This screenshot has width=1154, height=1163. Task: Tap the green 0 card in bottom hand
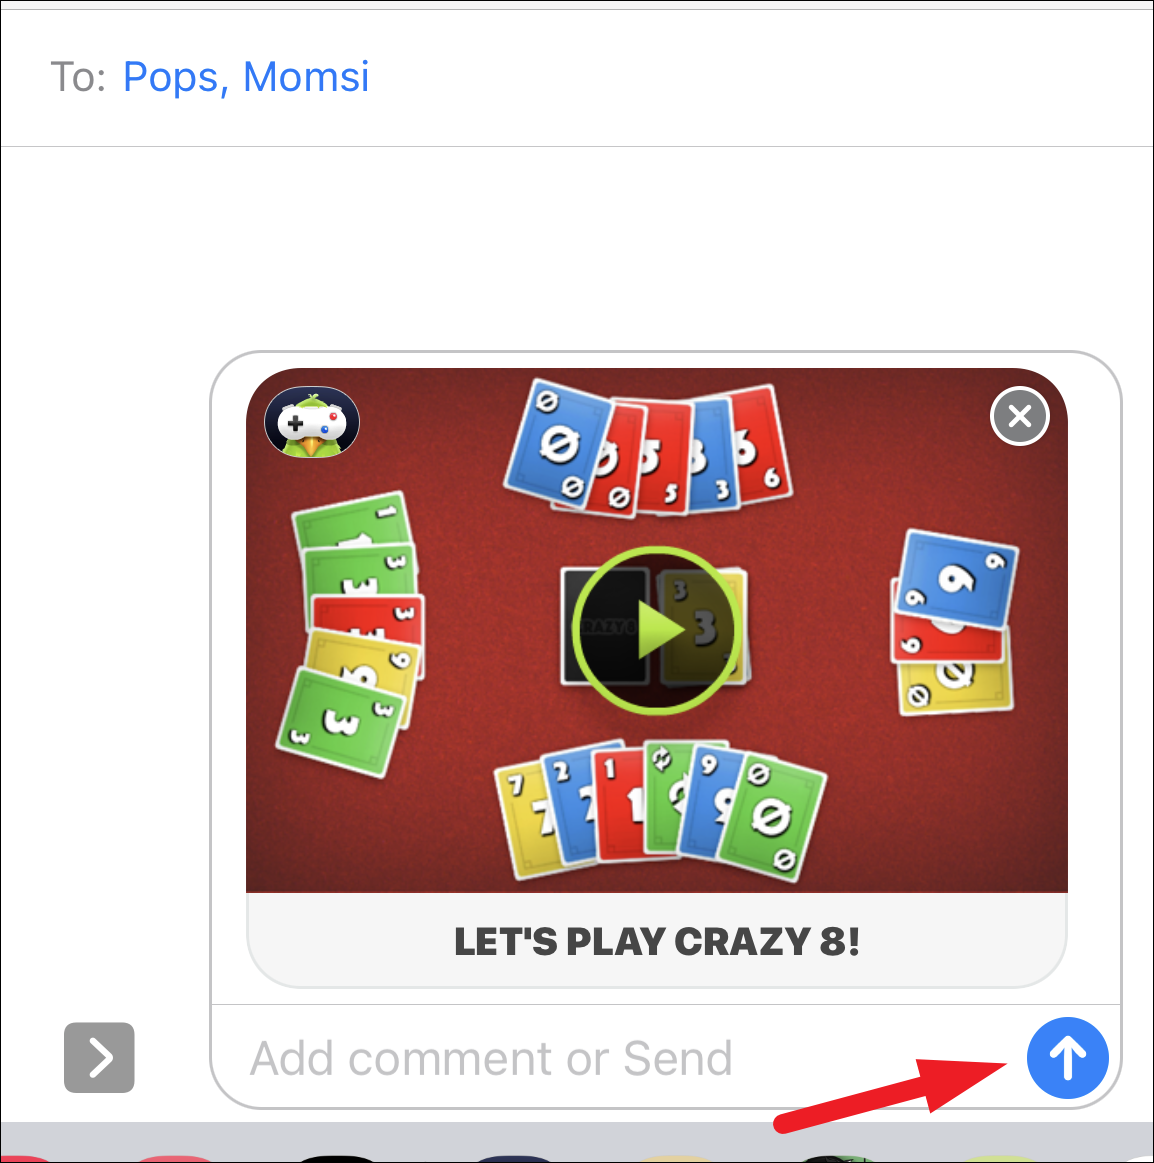(x=772, y=817)
